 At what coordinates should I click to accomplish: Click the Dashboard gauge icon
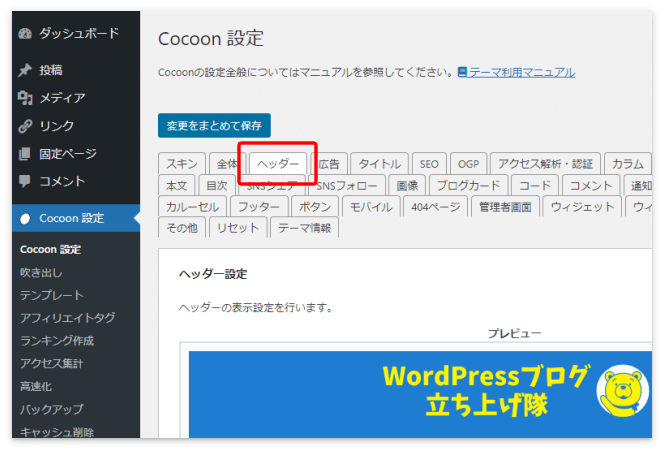(25, 33)
